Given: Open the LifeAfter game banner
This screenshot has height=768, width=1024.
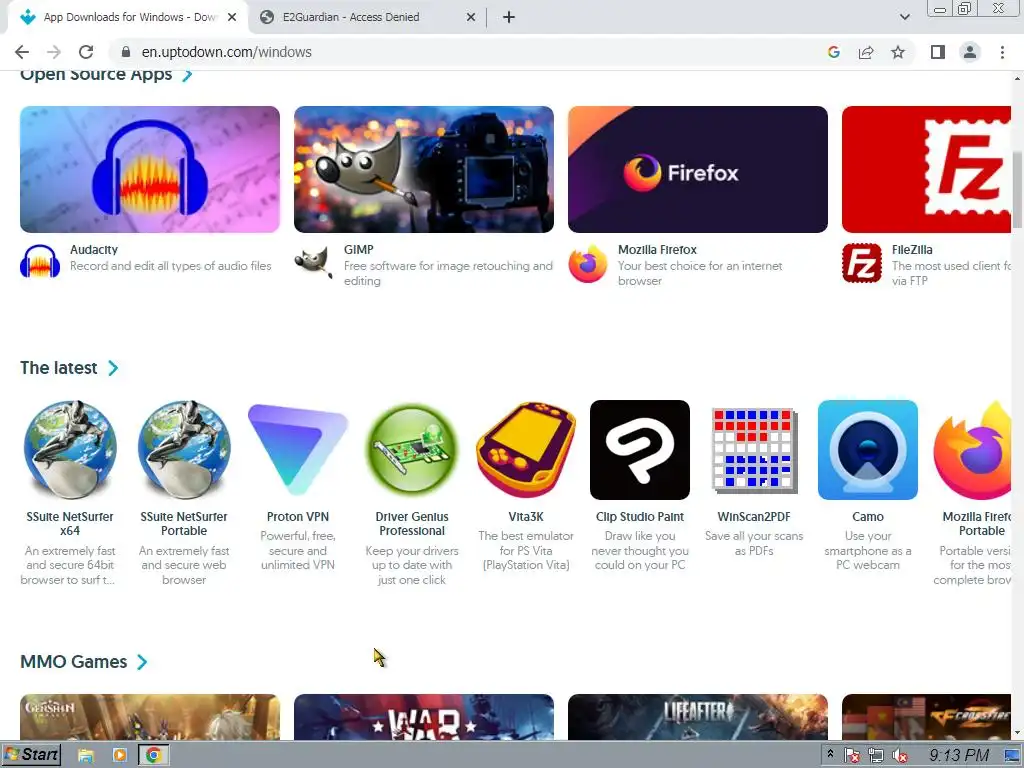Looking at the screenshot, I should pos(697,717).
